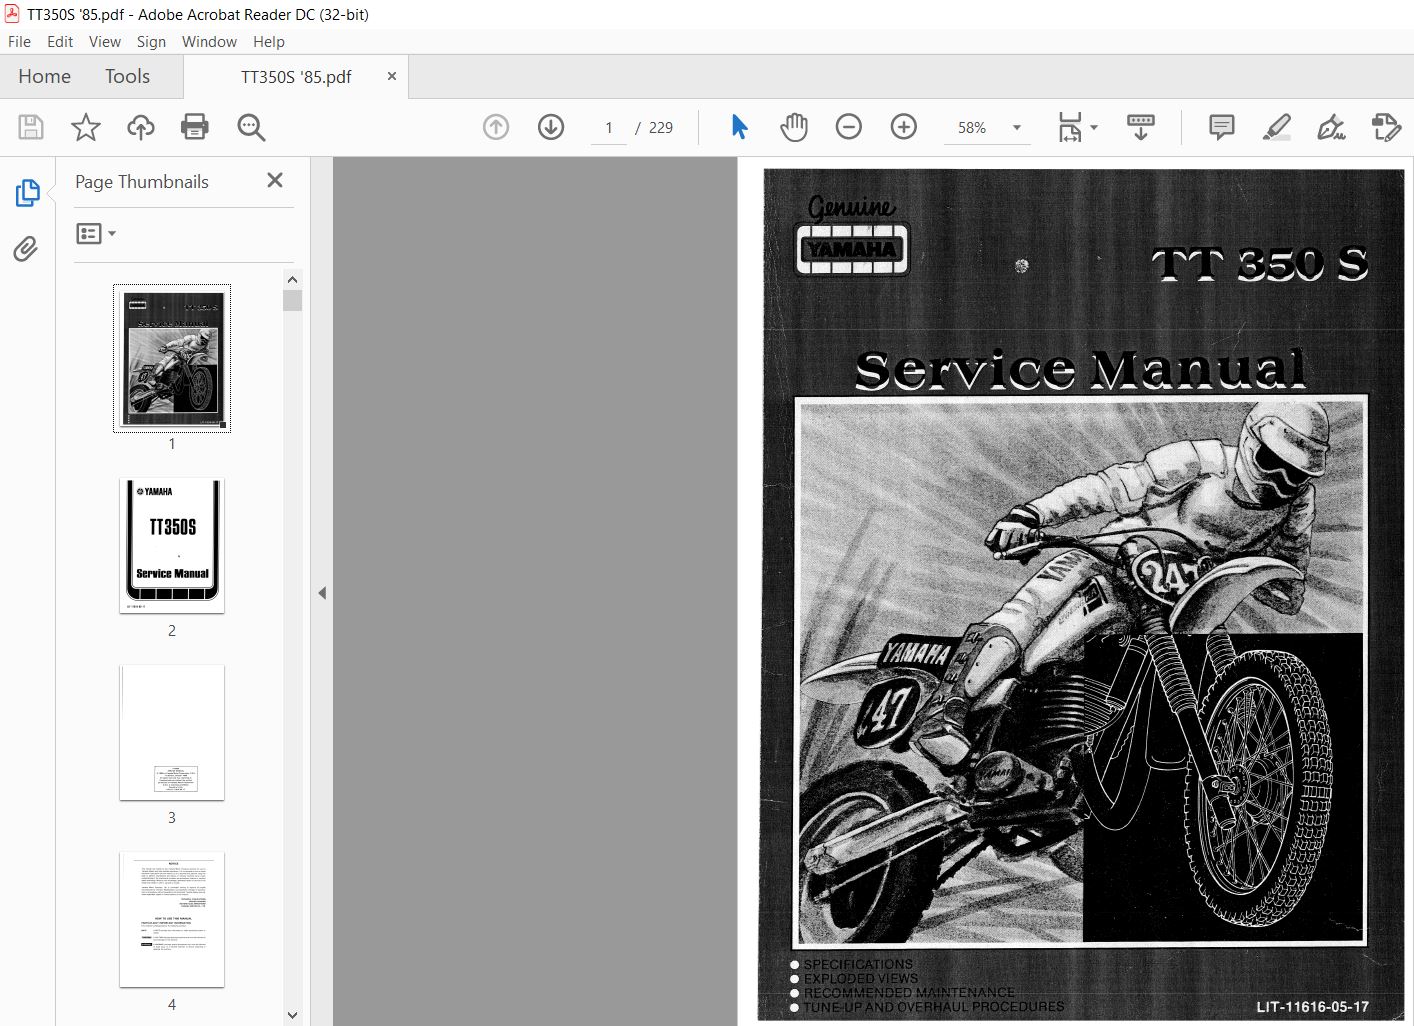Close the TT350S '85.pdf tab

[392, 76]
